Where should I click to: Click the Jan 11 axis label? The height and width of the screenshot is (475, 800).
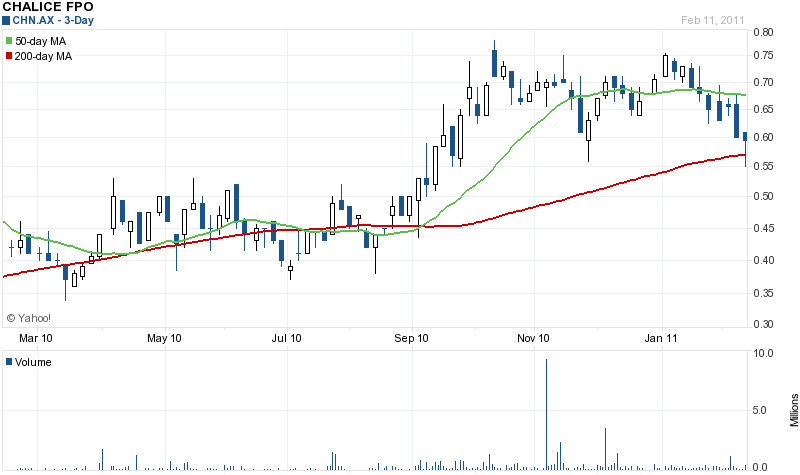click(661, 338)
